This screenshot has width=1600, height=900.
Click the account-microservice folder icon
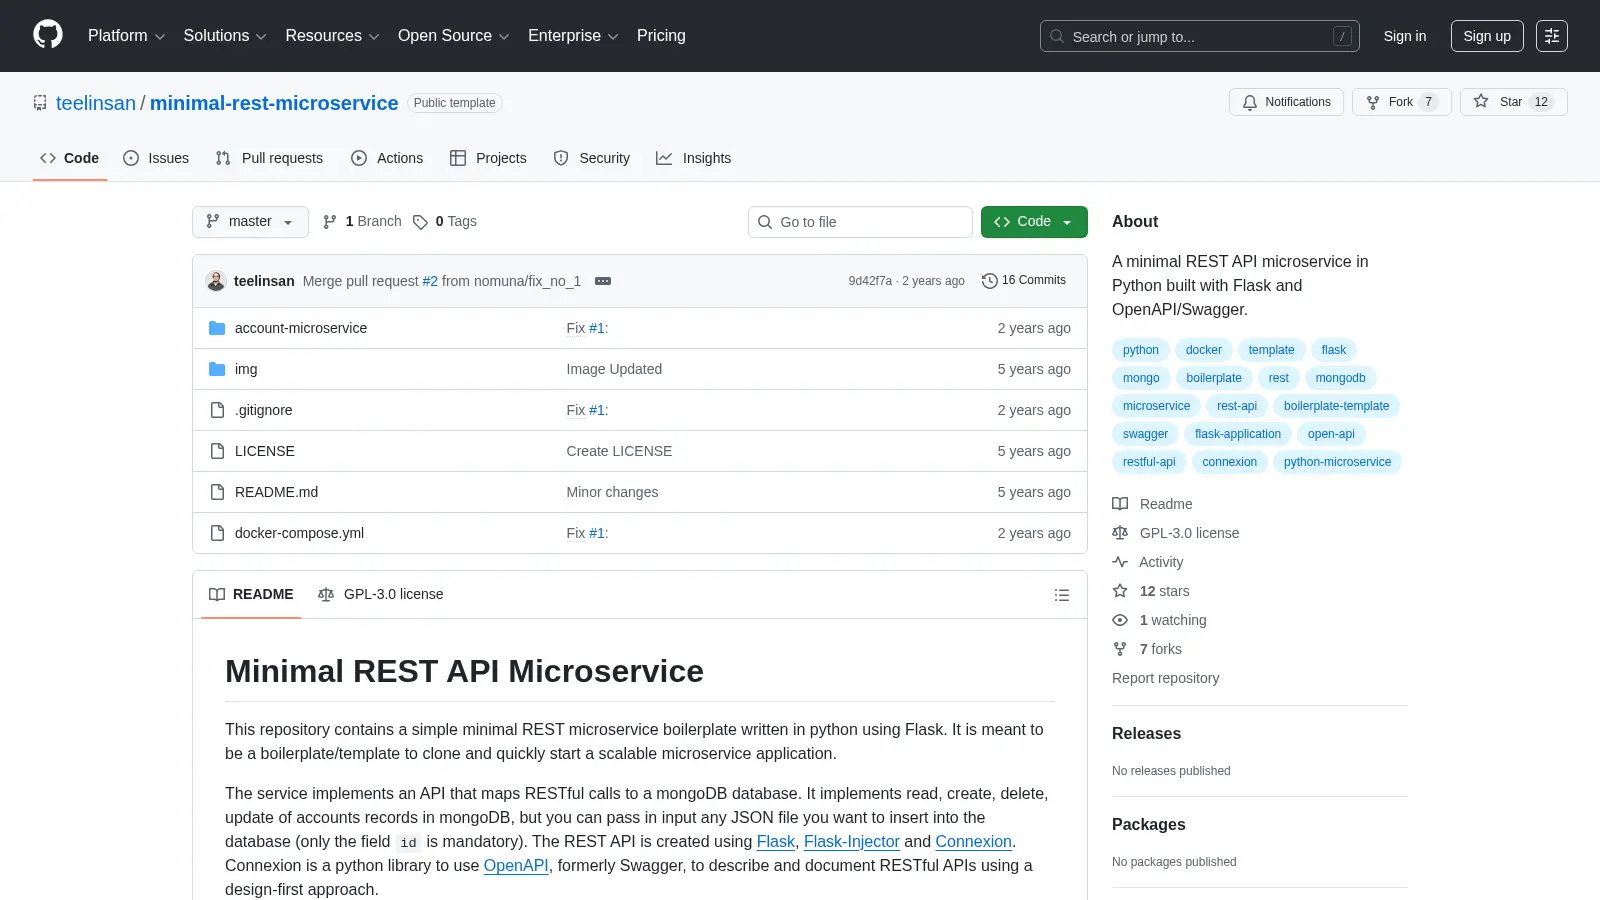(217, 328)
